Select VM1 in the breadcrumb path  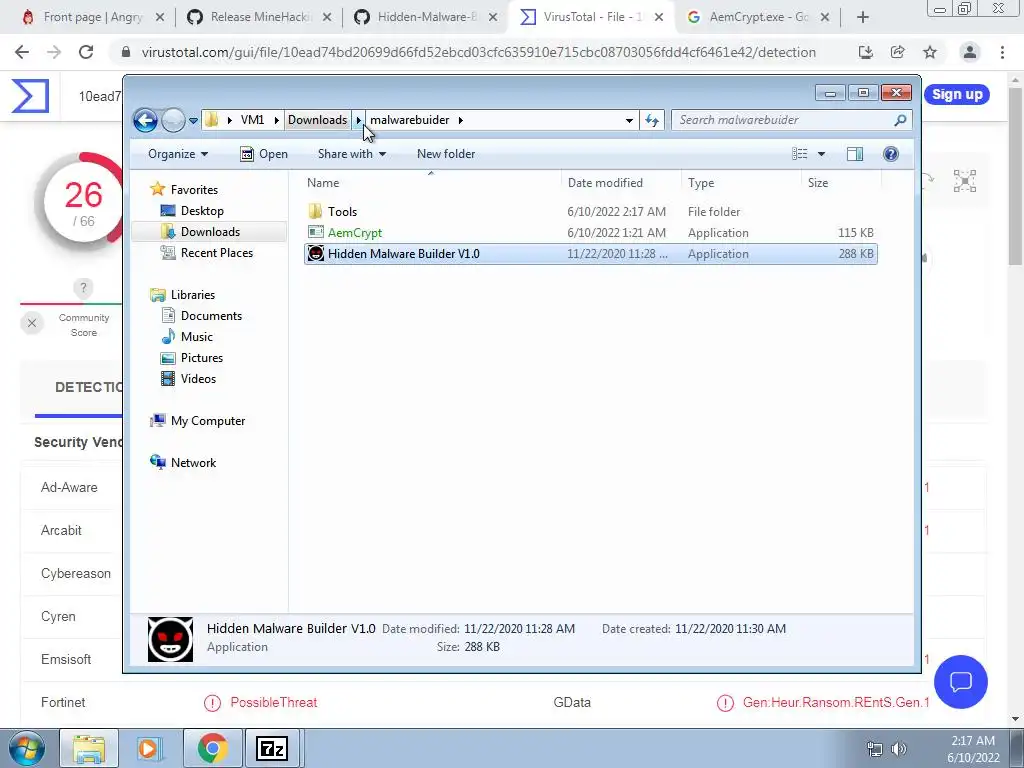[252, 120]
